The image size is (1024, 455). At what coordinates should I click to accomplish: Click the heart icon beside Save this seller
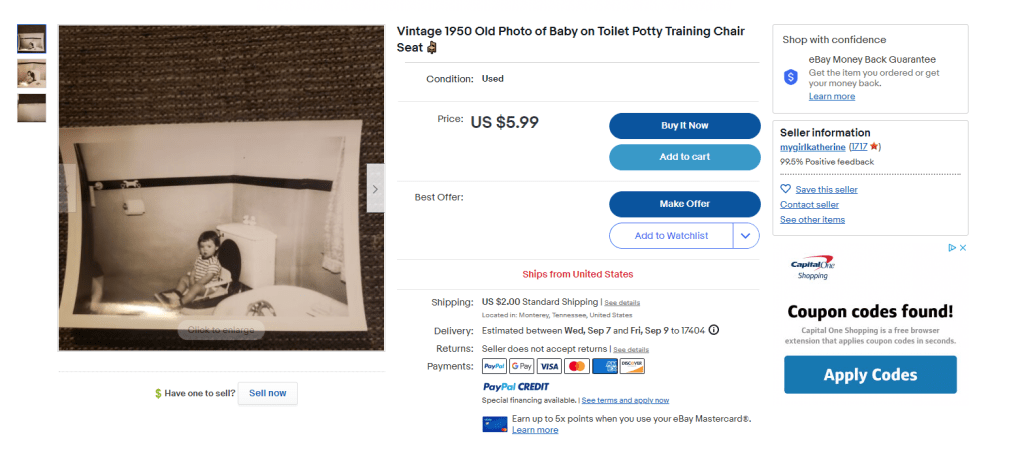click(786, 189)
